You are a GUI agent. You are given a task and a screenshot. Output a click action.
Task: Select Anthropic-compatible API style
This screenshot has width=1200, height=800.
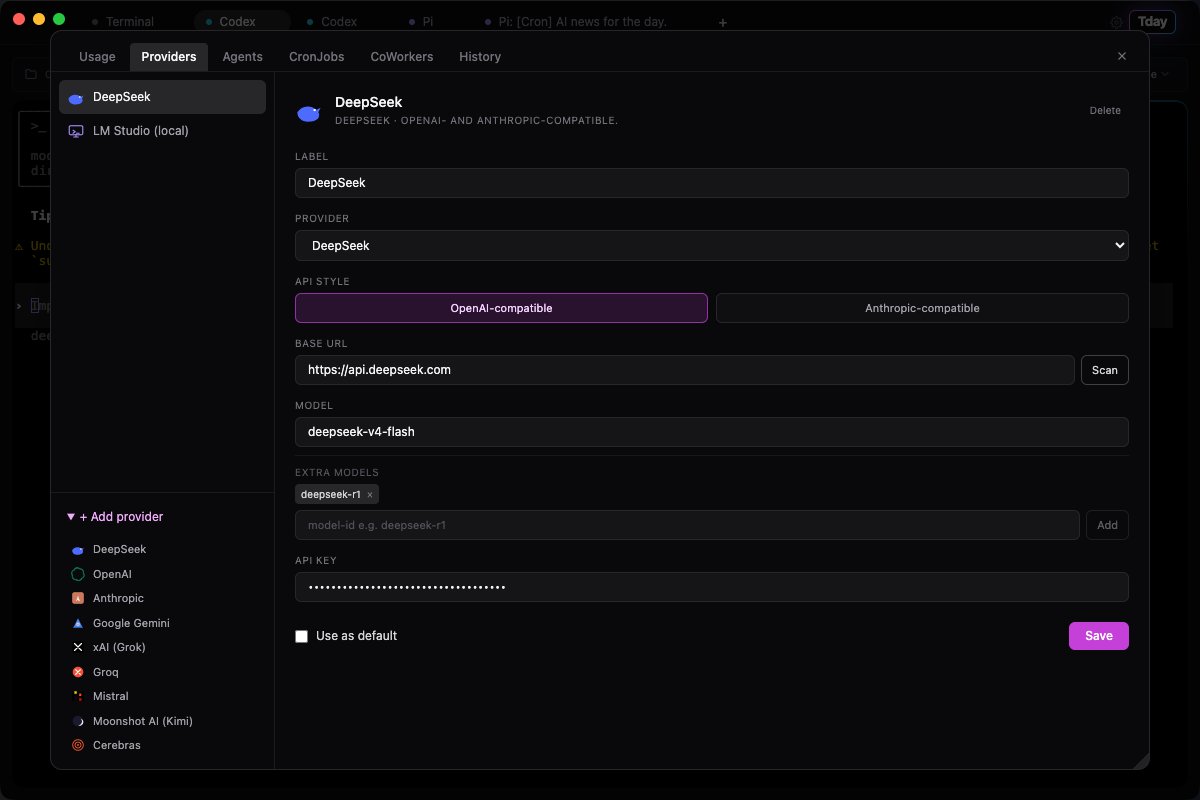pyautogui.click(x=922, y=308)
